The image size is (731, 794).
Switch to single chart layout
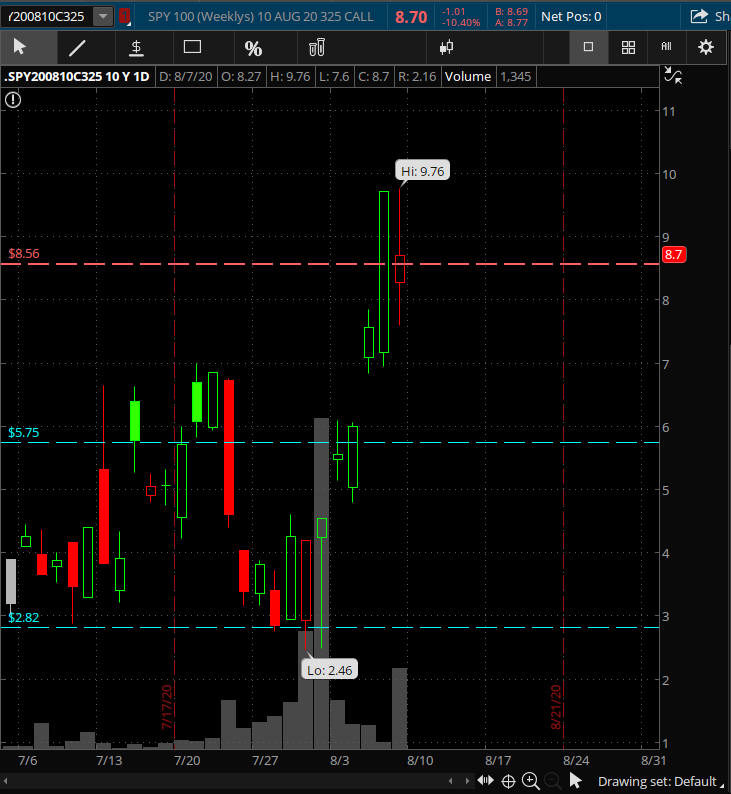[588, 47]
